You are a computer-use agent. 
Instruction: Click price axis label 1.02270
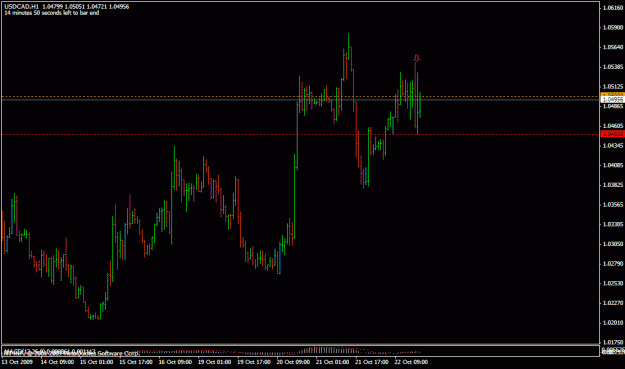click(613, 303)
